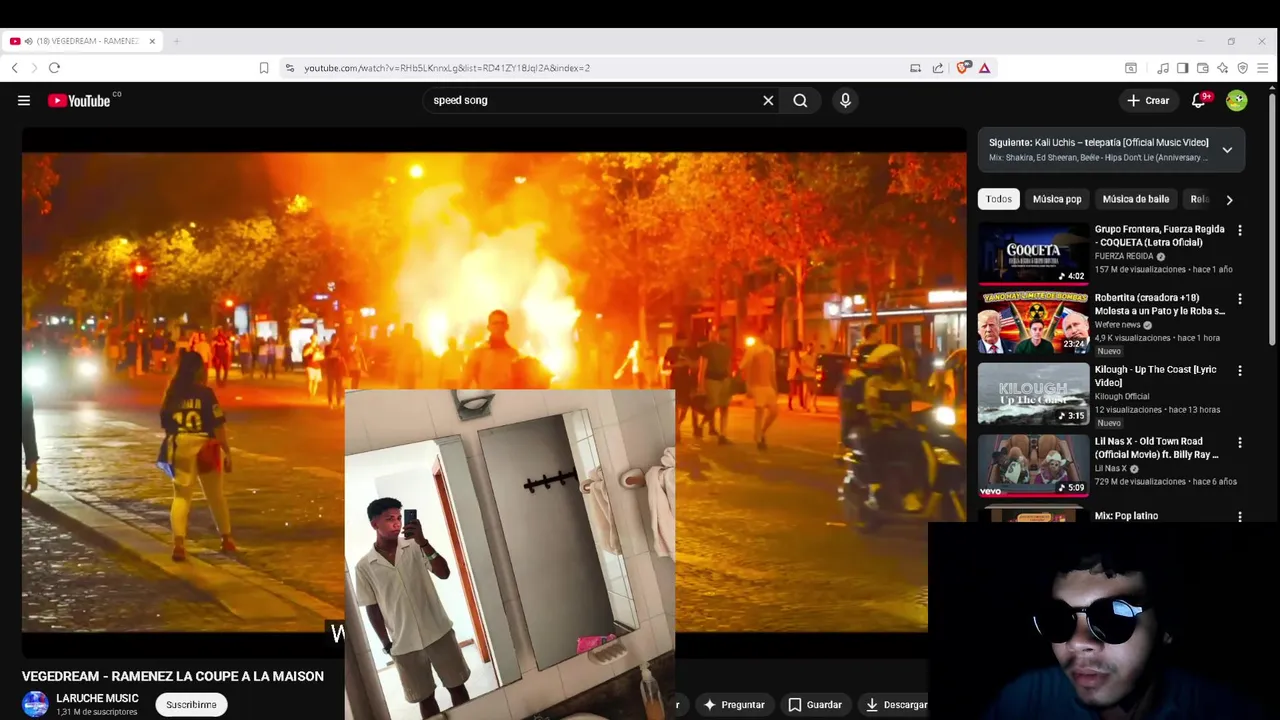The image size is (1280, 720).
Task: Reload the page
Action: pyautogui.click(x=54, y=68)
